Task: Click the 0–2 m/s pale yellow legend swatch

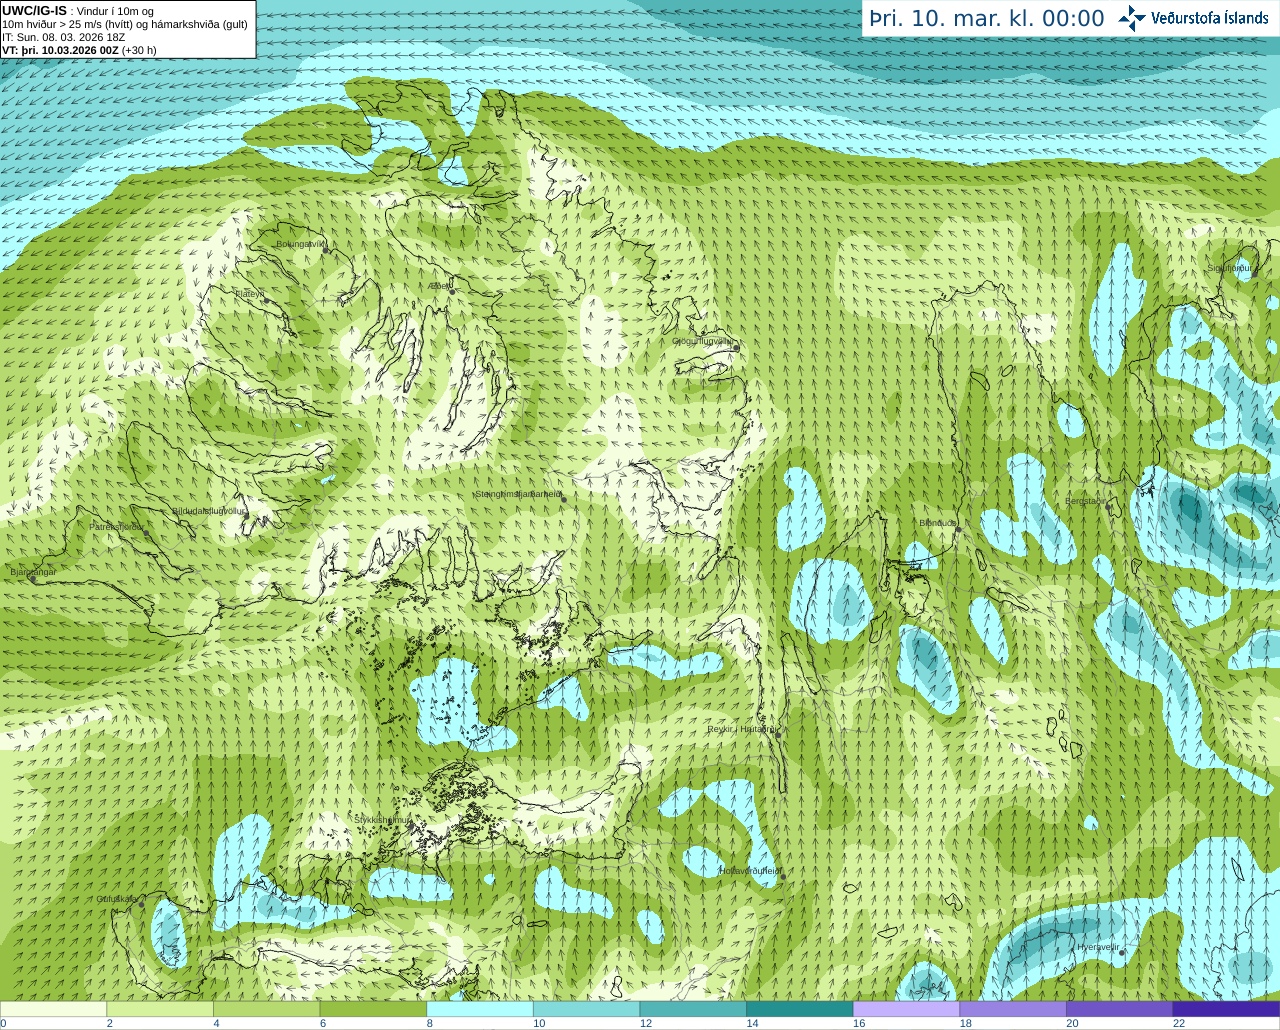Action: pos(53,1009)
